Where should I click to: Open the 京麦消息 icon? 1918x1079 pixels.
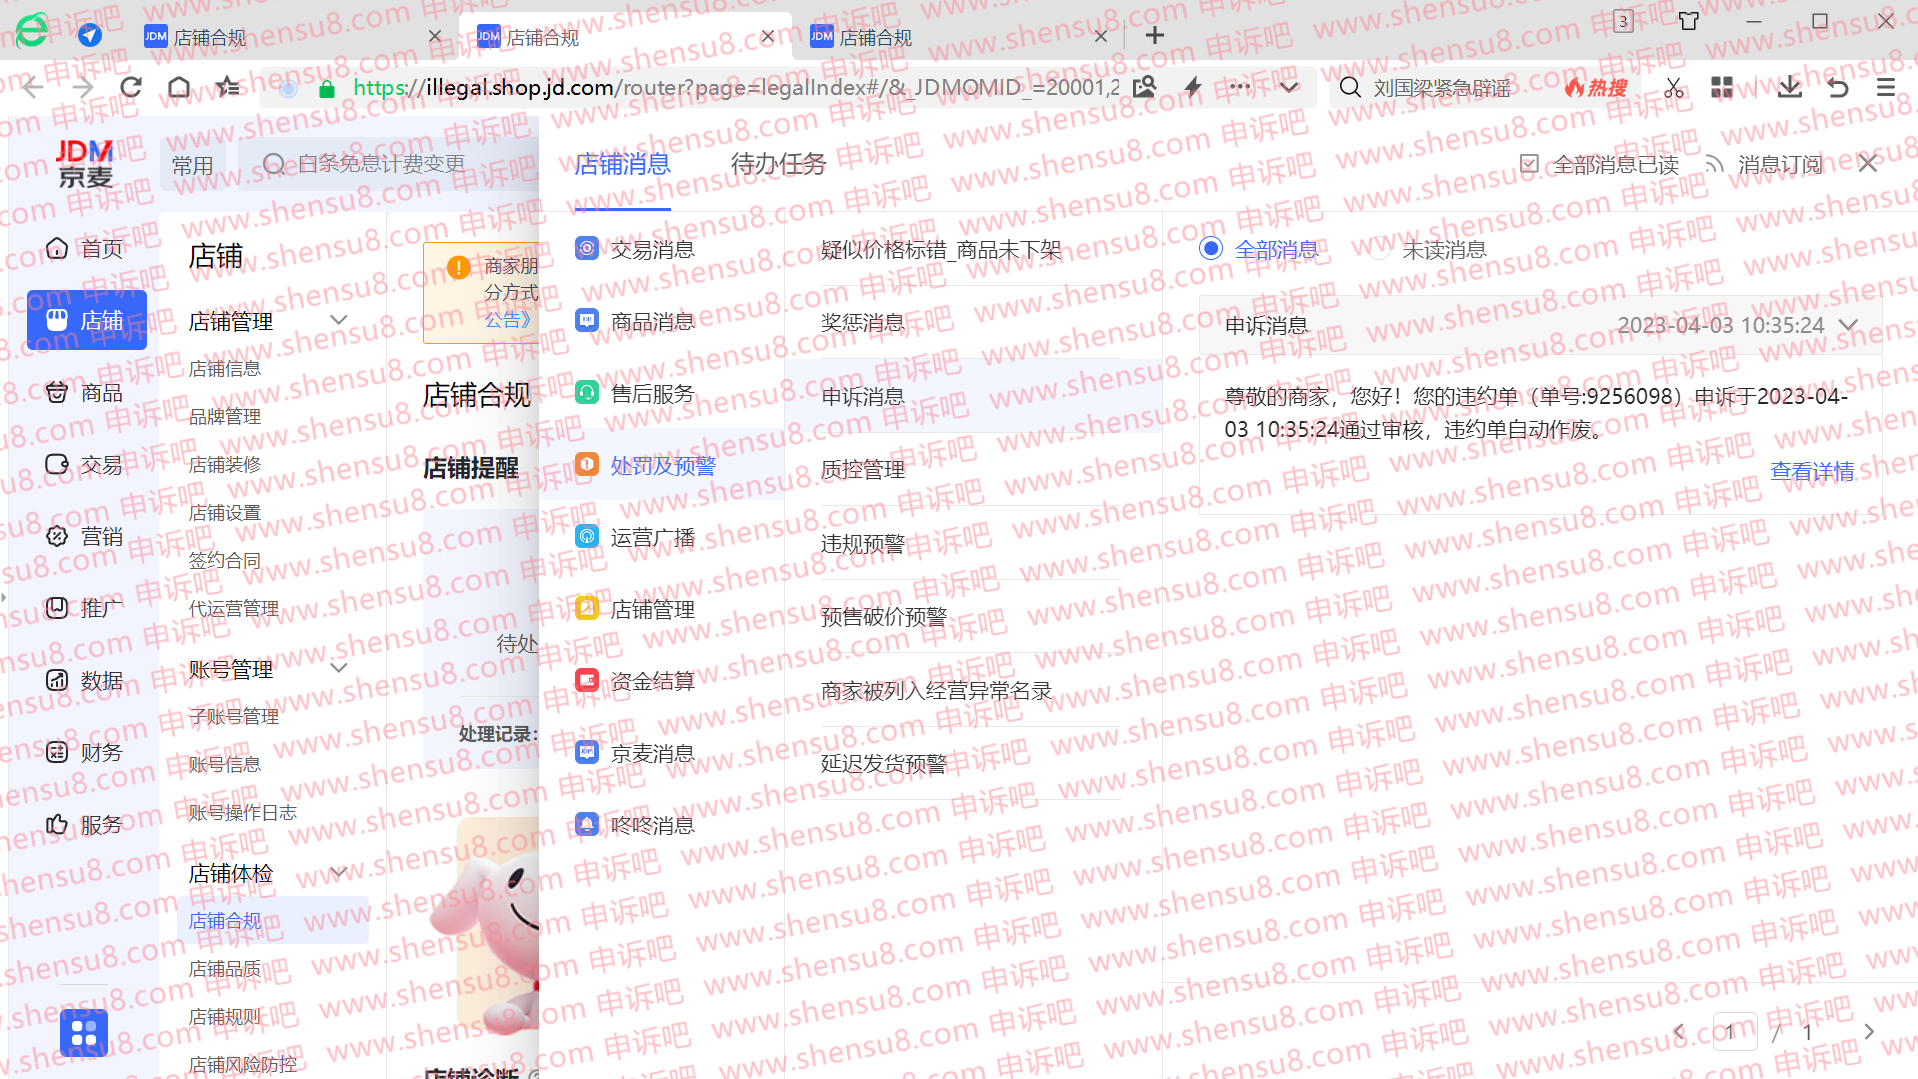pyautogui.click(x=587, y=753)
